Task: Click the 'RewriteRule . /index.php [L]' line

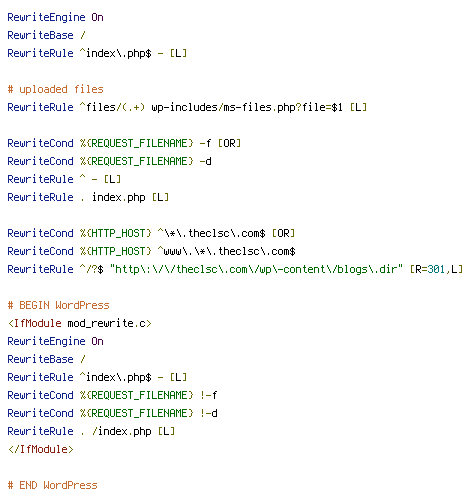Action: [91, 431]
